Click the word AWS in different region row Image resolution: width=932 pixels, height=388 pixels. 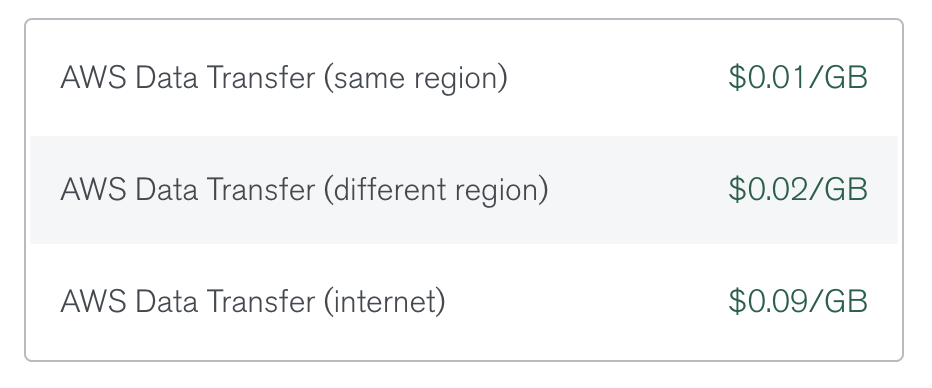pyautogui.click(x=93, y=190)
